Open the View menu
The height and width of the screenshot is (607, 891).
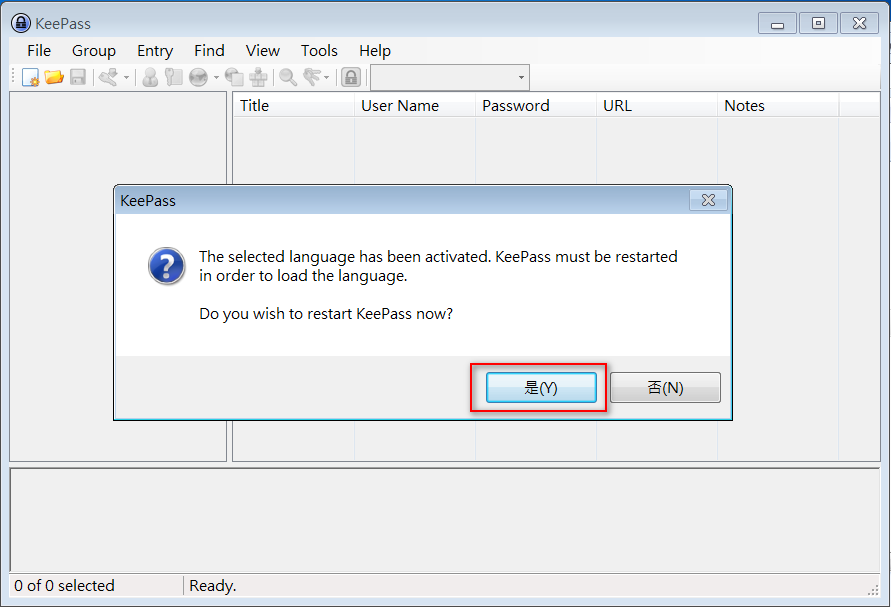point(263,51)
